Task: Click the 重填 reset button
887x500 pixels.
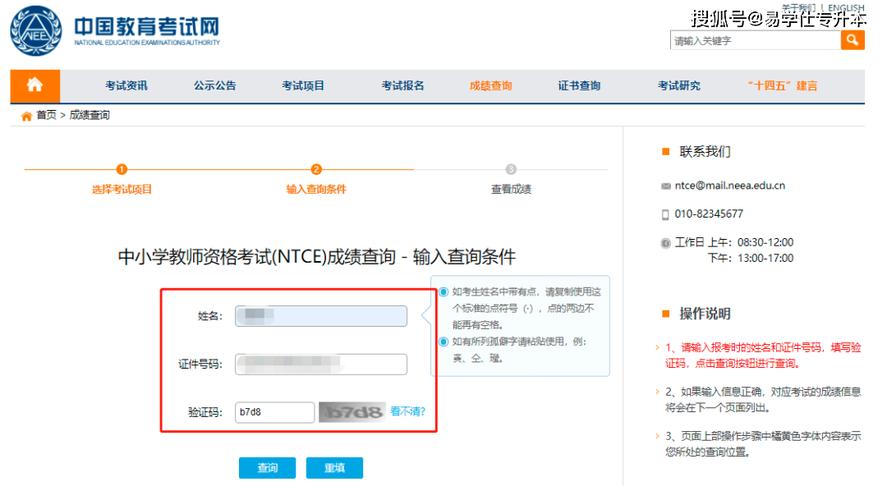Action: pyautogui.click(x=334, y=468)
